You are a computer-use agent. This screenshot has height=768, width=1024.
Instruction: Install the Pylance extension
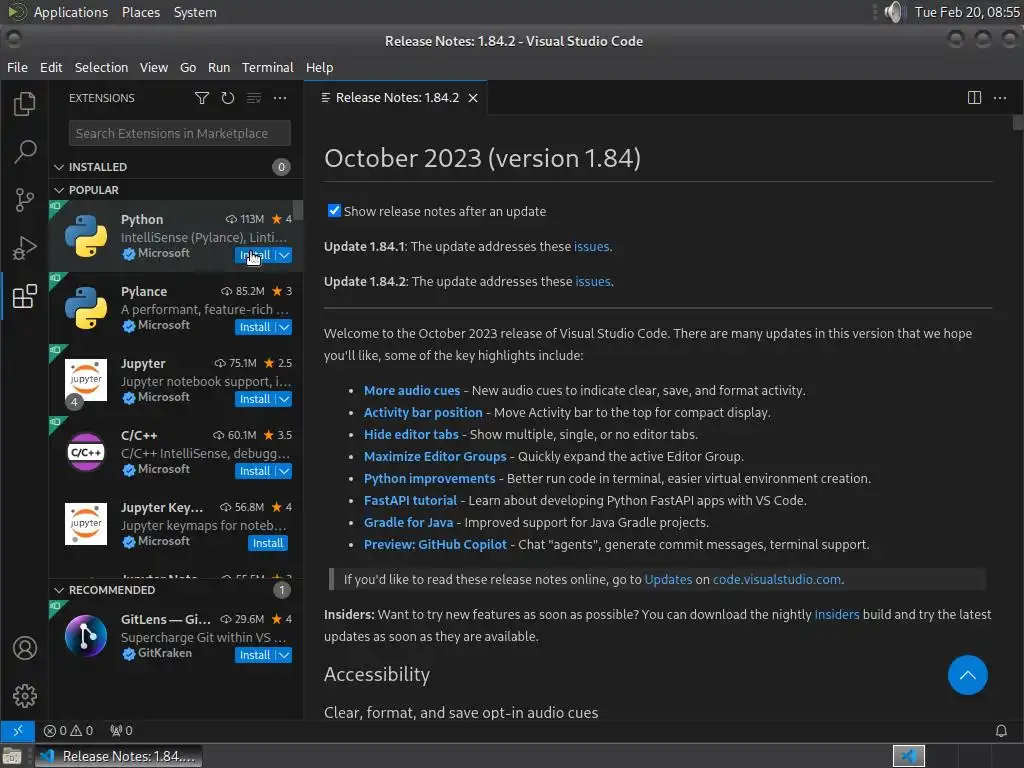(x=255, y=327)
